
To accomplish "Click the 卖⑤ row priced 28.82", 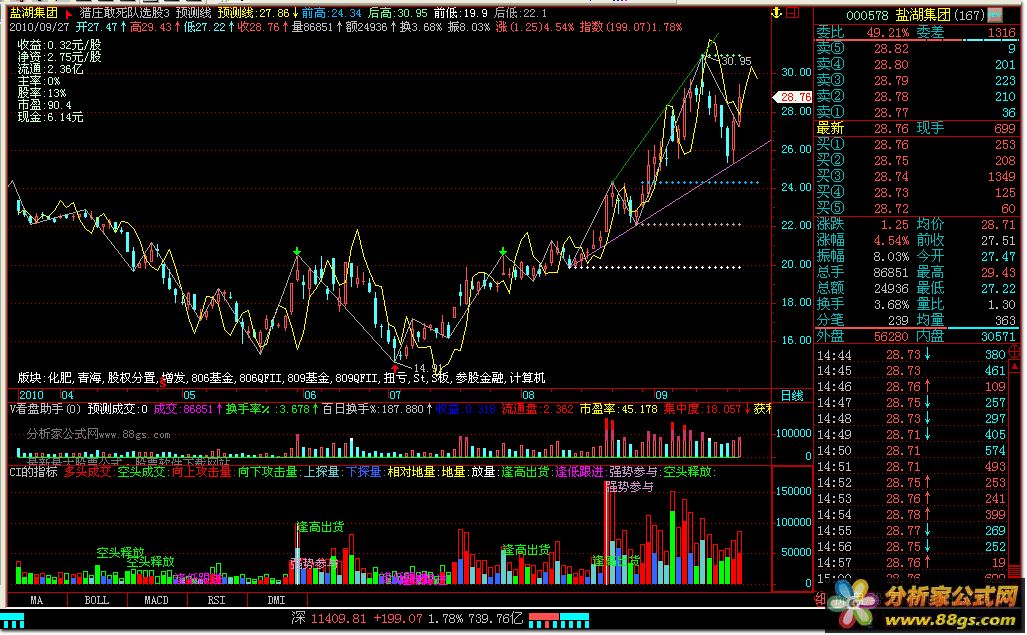I will pos(916,48).
